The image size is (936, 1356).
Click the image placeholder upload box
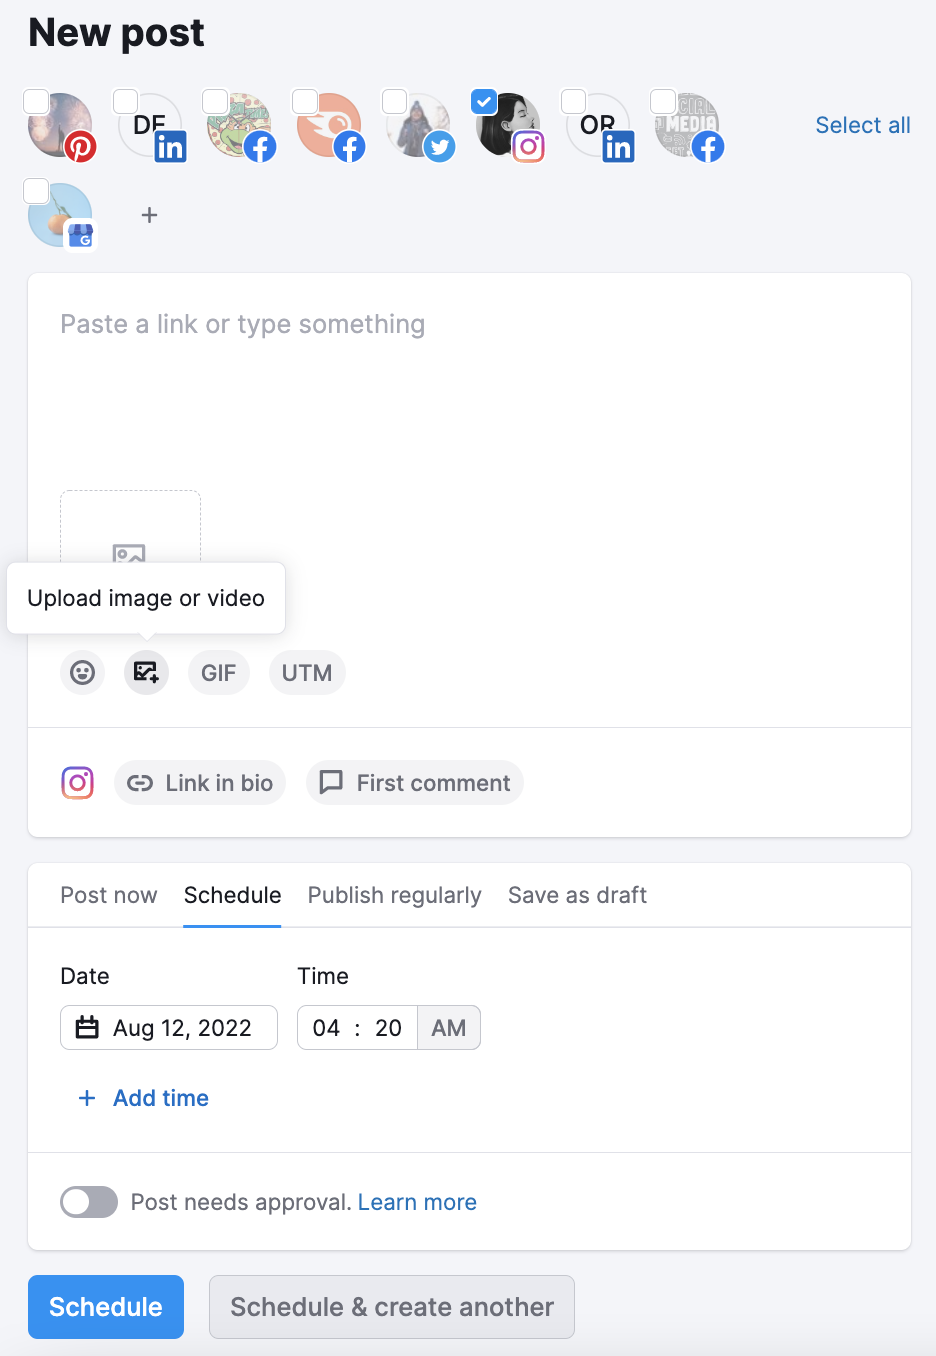(x=130, y=530)
